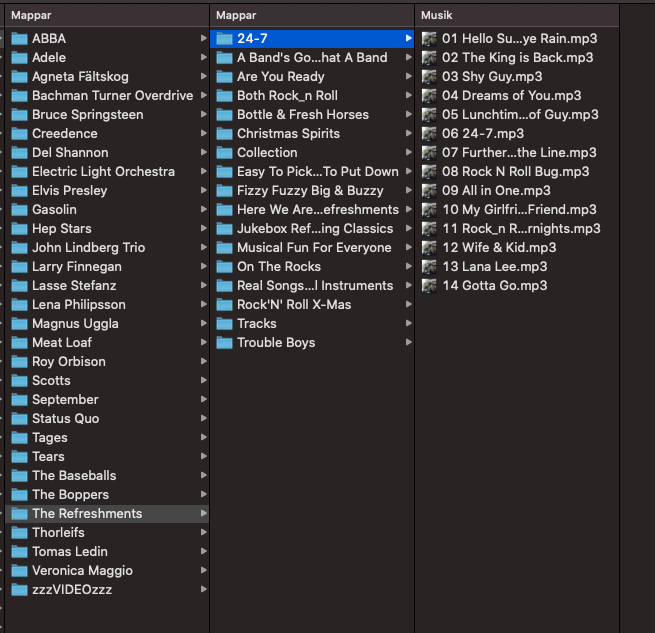
Task: Select the Thorleifs folder
Action: point(107,533)
